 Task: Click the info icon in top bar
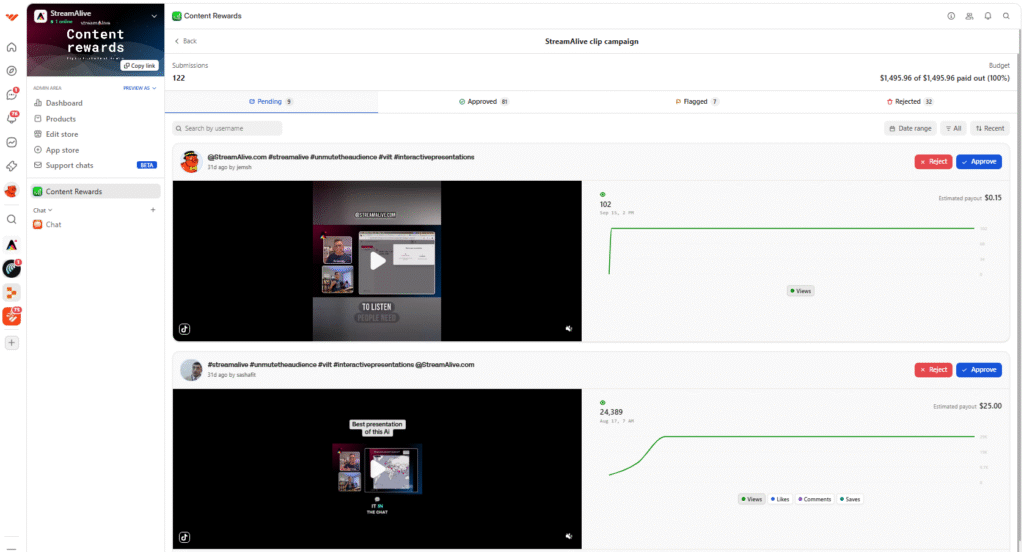tap(951, 16)
